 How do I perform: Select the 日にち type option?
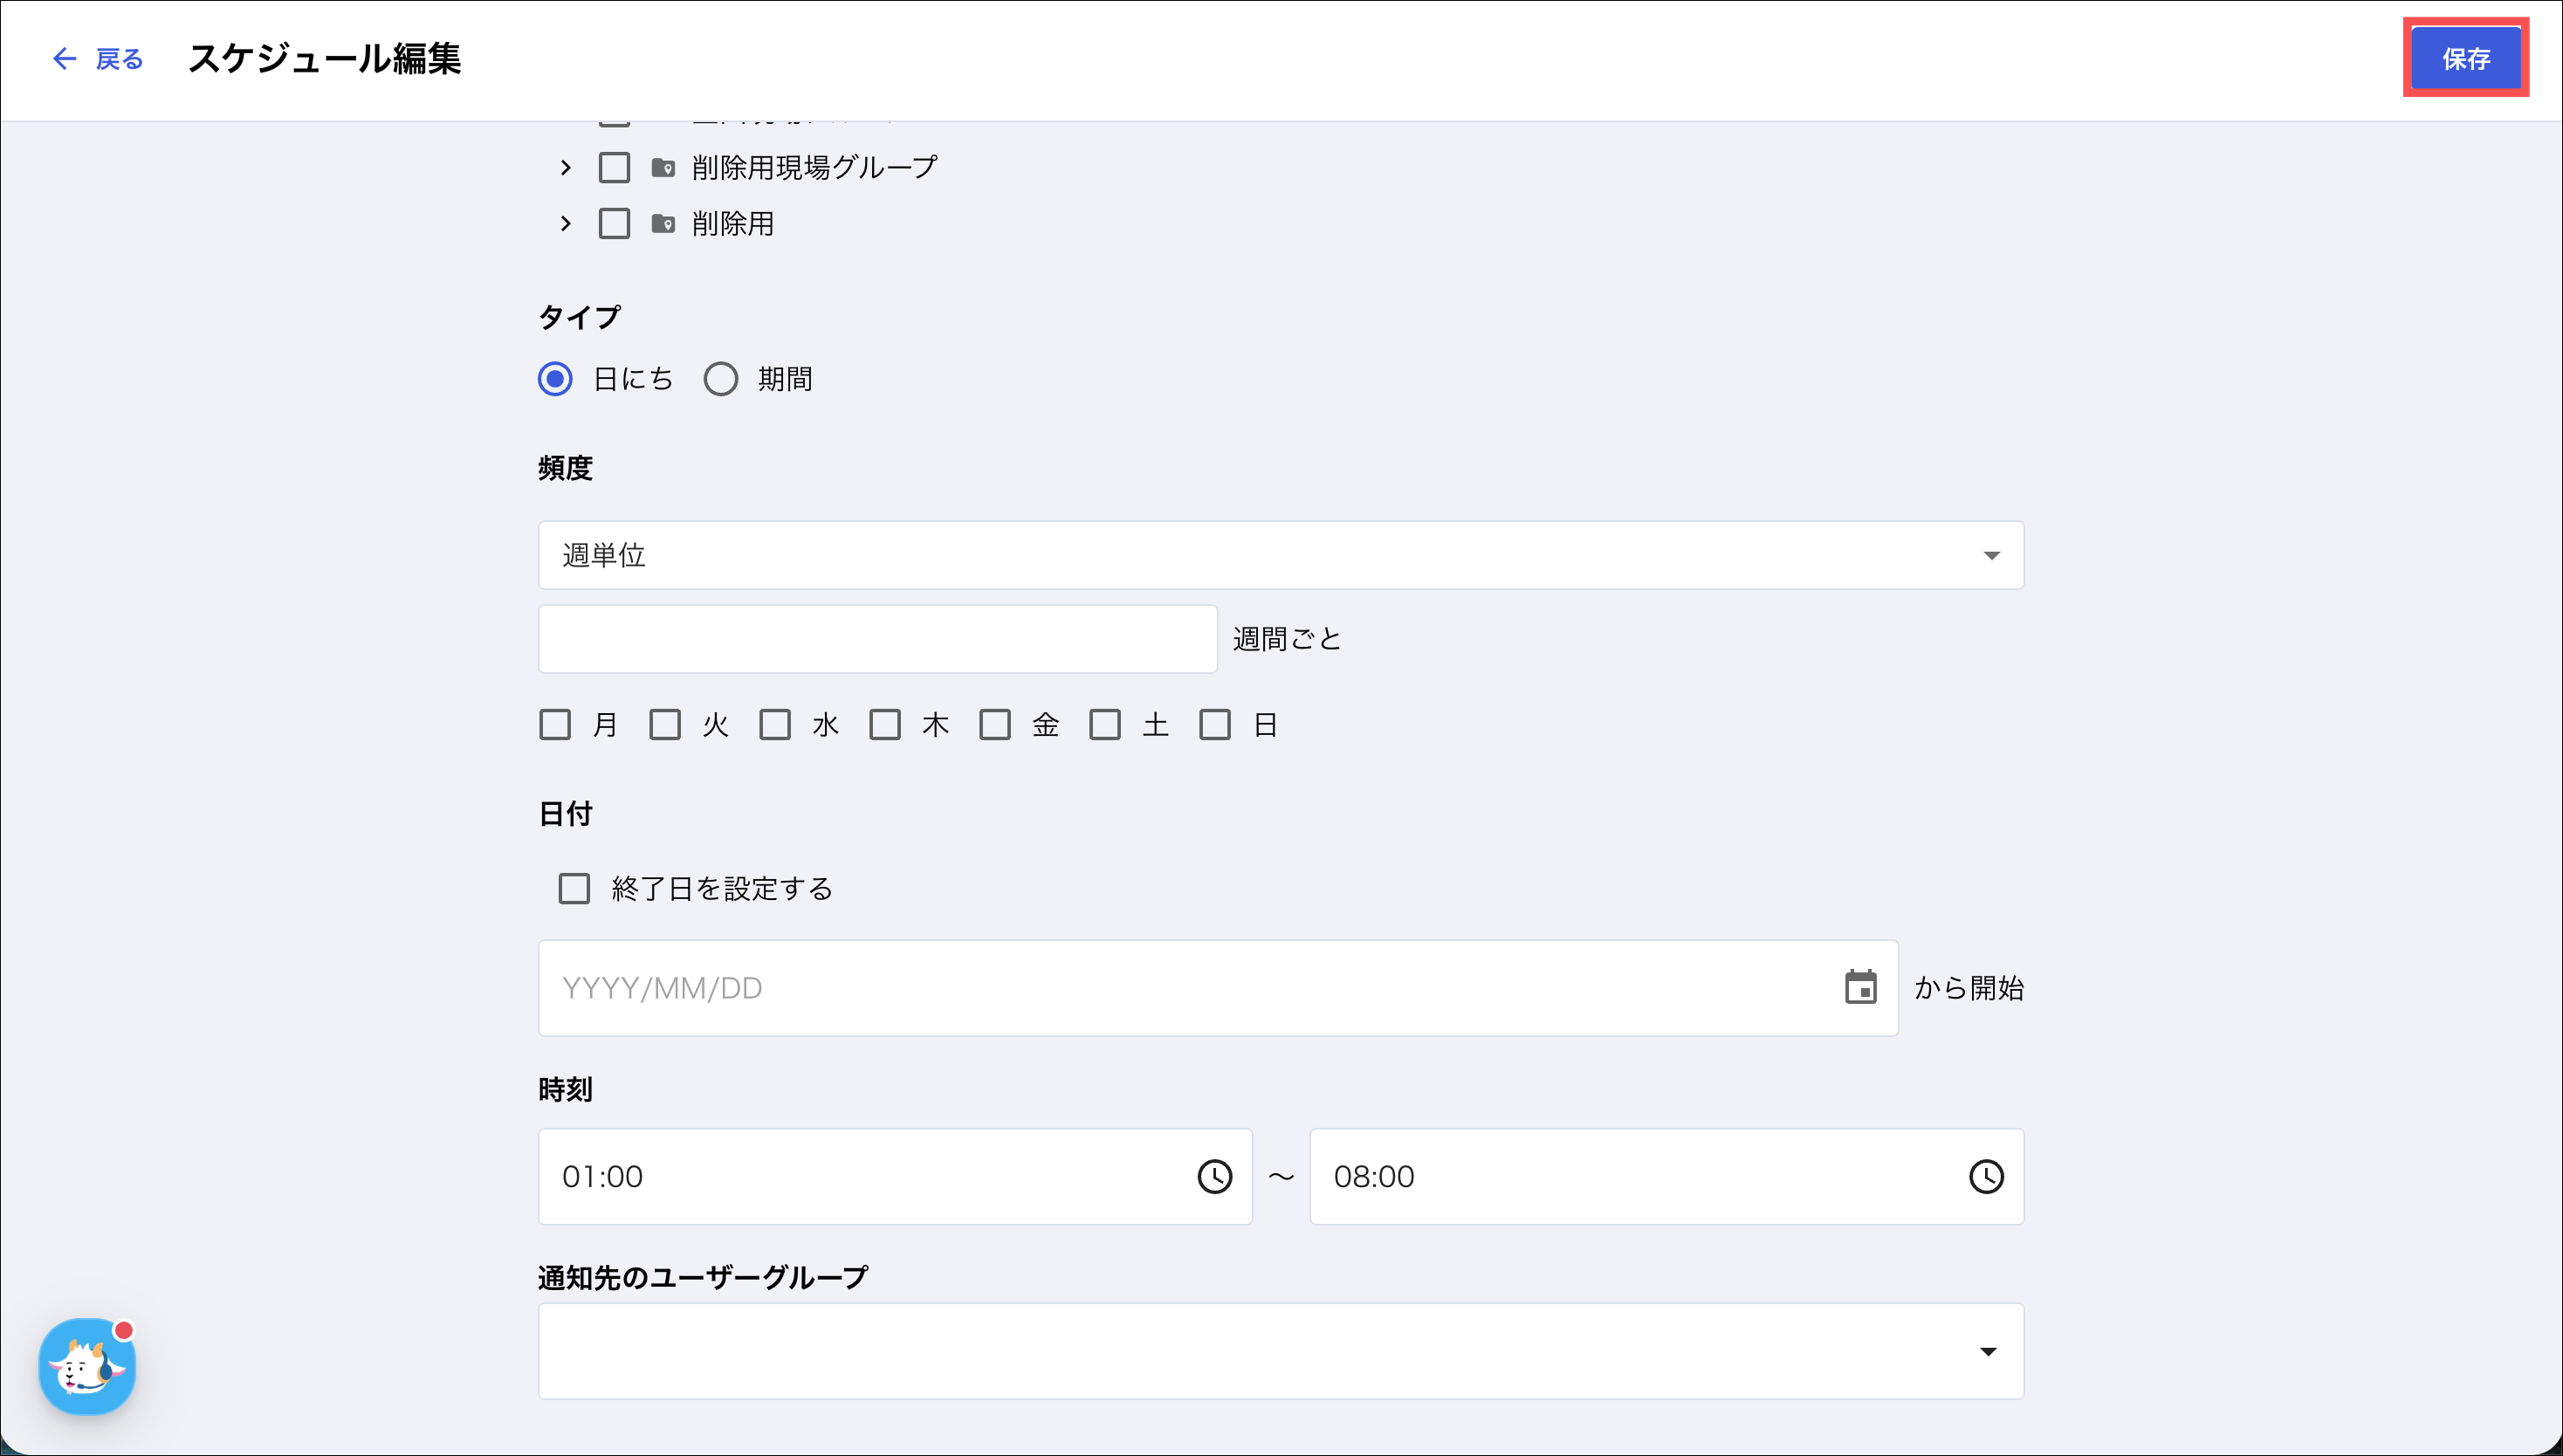pos(556,380)
